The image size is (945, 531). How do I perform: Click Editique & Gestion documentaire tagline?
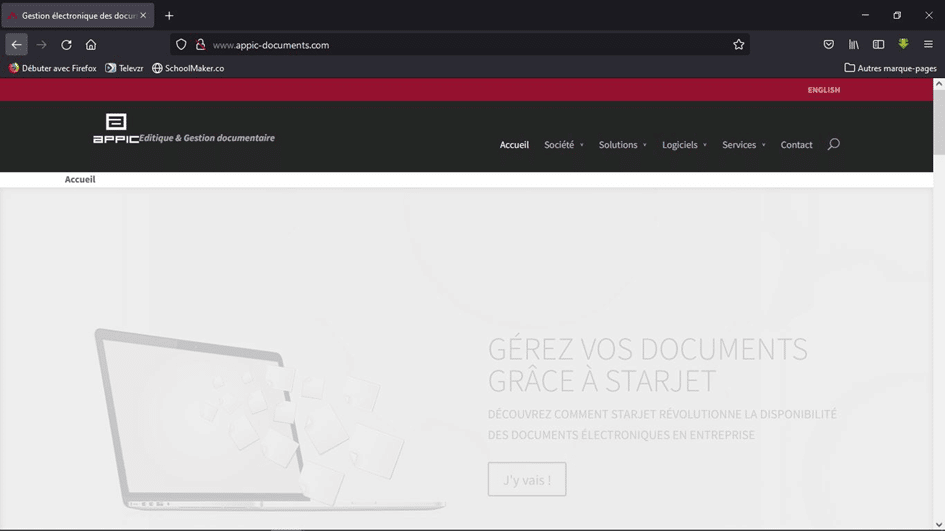[207, 138]
